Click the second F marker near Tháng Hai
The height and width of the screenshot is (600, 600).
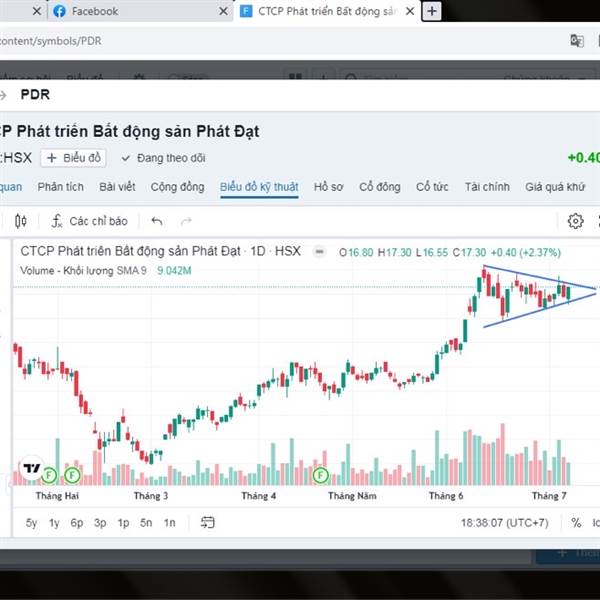[72, 475]
